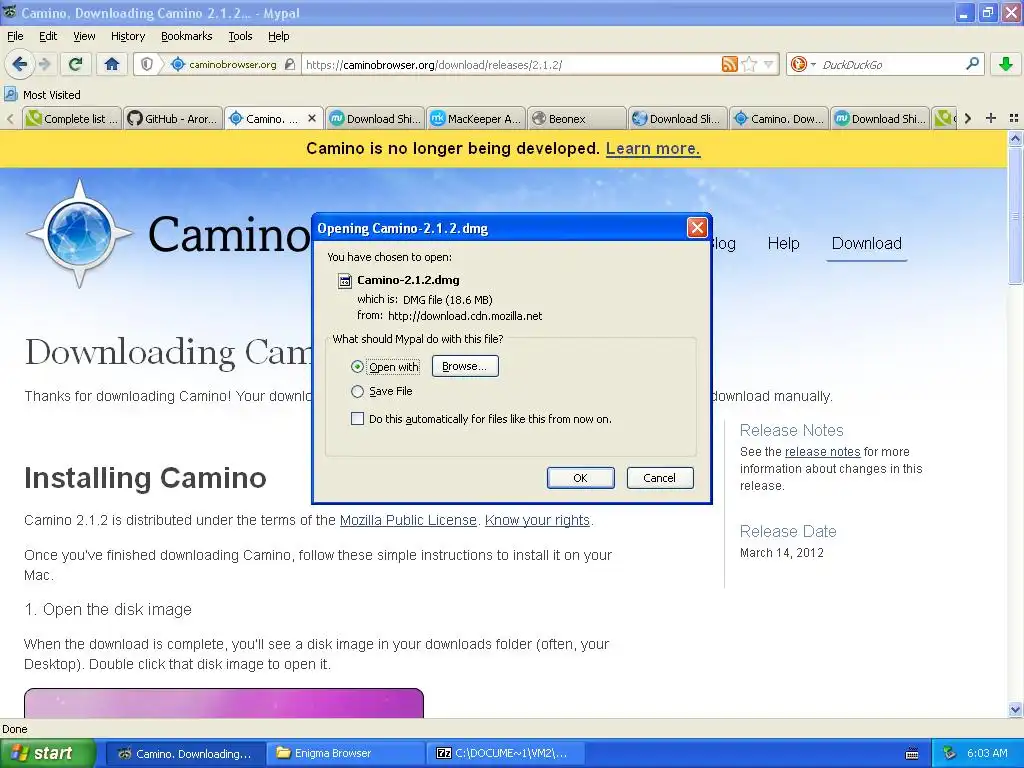This screenshot has height=768, width=1024.
Task: Cancel the Opening Camino-2.1.2.dmg dialog
Action: point(660,478)
